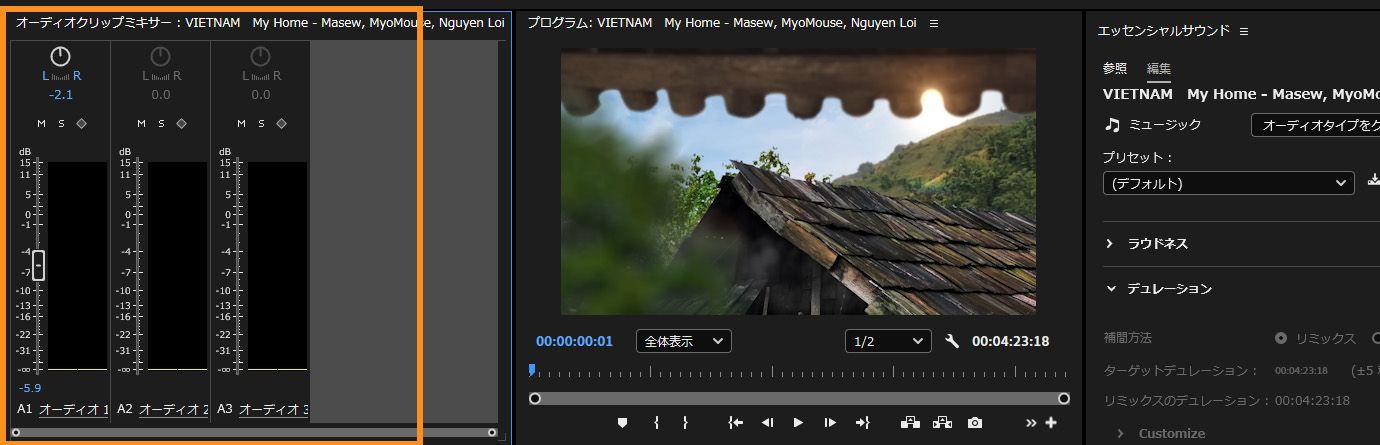Select the リミックス radio button
This screenshot has height=445, width=1380.
point(1281,338)
